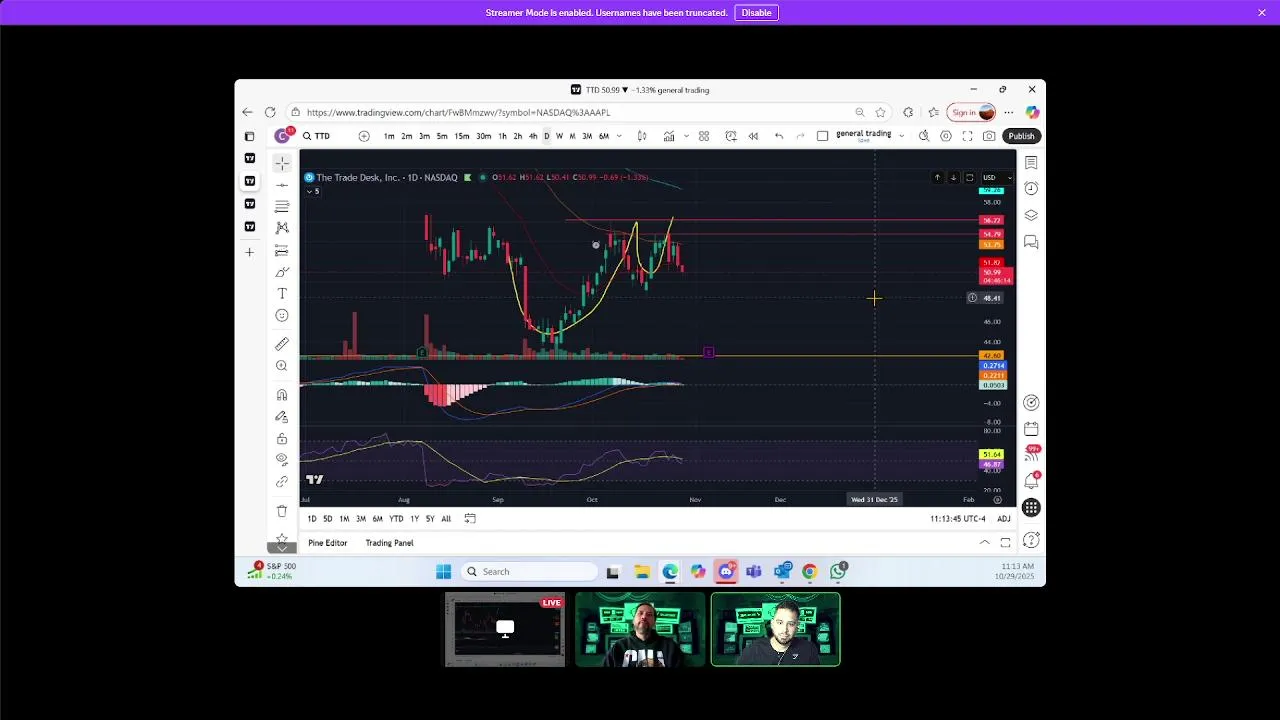This screenshot has height=720, width=1280.
Task: Toggle stay in drawing mode
Action: point(282,417)
